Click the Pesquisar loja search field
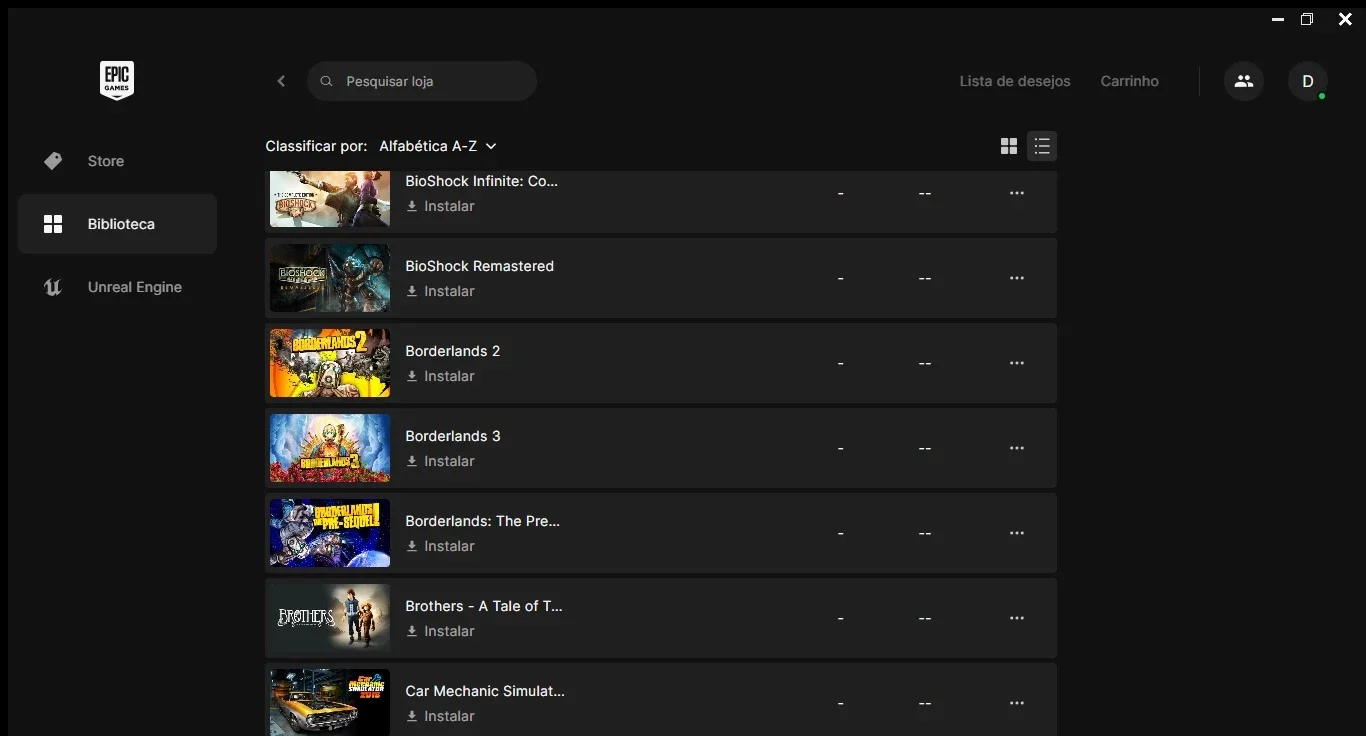 422,81
